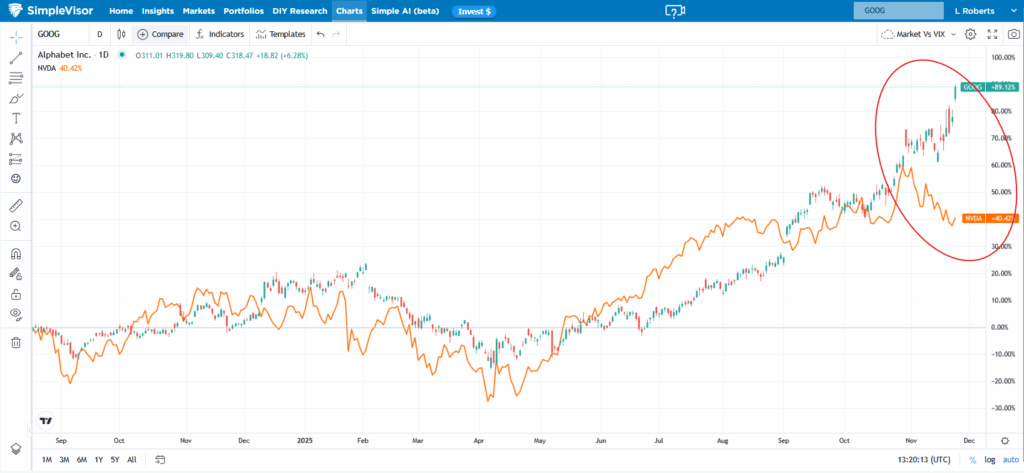Click the GOOG symbol search field
Viewport: 1024px width, 473px height.
coord(899,11)
